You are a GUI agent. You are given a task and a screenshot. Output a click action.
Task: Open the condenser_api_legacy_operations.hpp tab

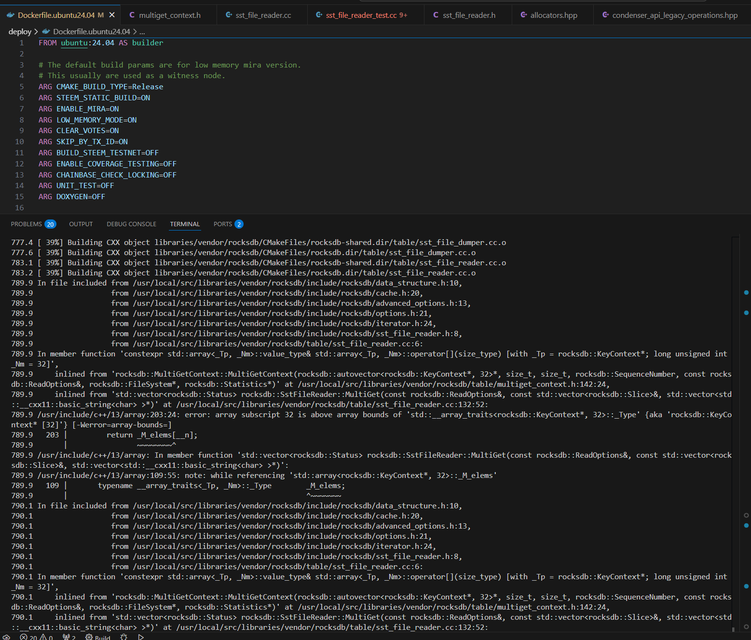[670, 15]
